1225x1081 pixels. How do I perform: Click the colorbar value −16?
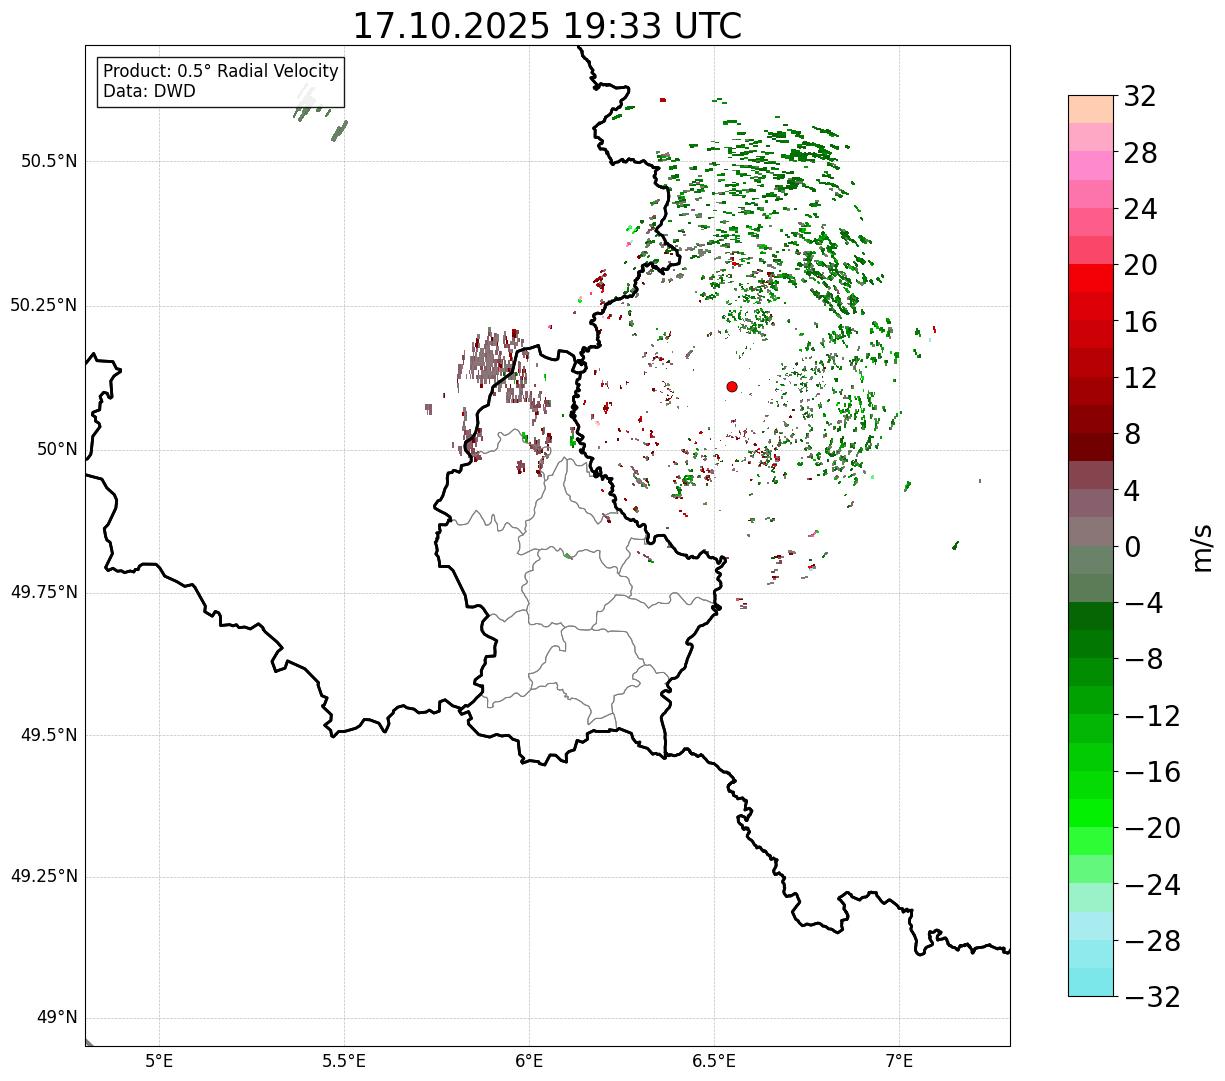pyautogui.click(x=1152, y=772)
